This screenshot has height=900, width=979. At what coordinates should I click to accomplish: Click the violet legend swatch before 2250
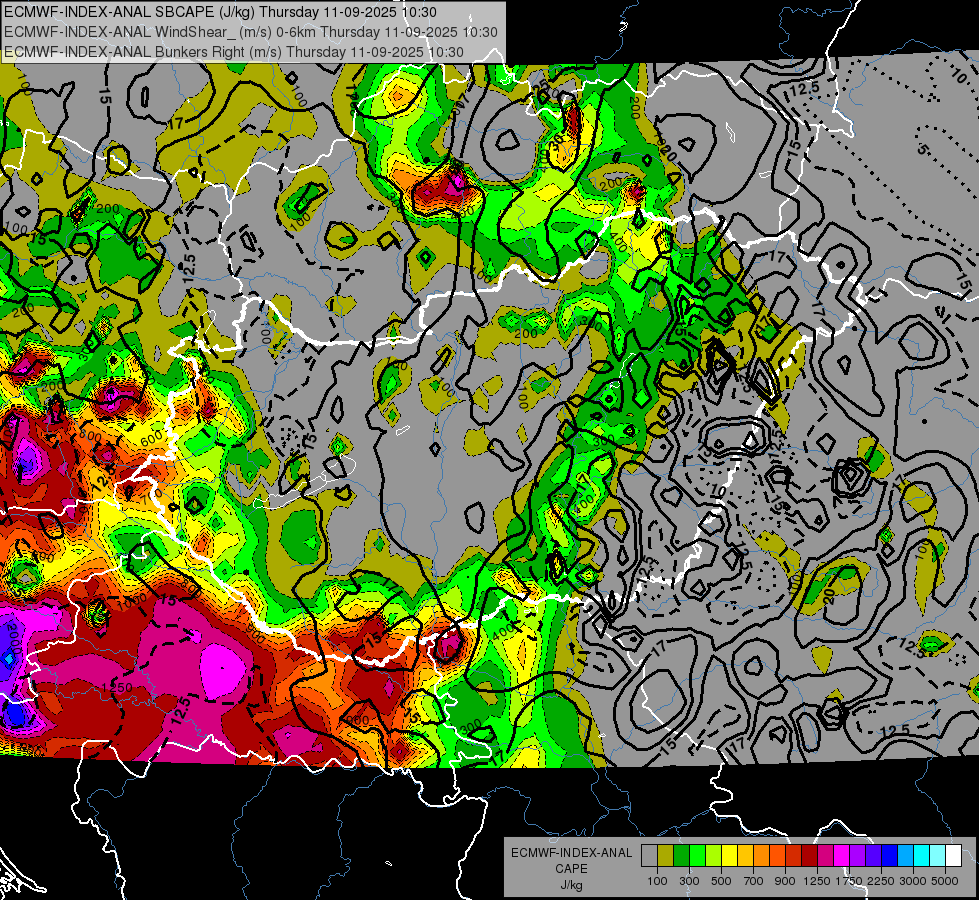(874, 856)
